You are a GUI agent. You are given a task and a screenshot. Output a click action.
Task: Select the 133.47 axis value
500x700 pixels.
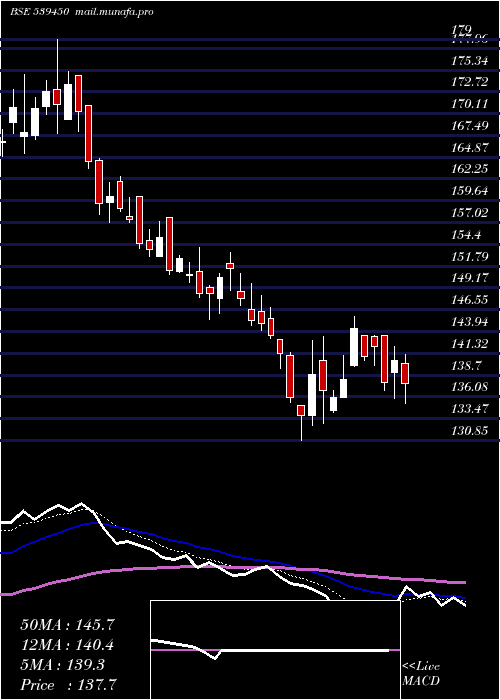pos(469,409)
